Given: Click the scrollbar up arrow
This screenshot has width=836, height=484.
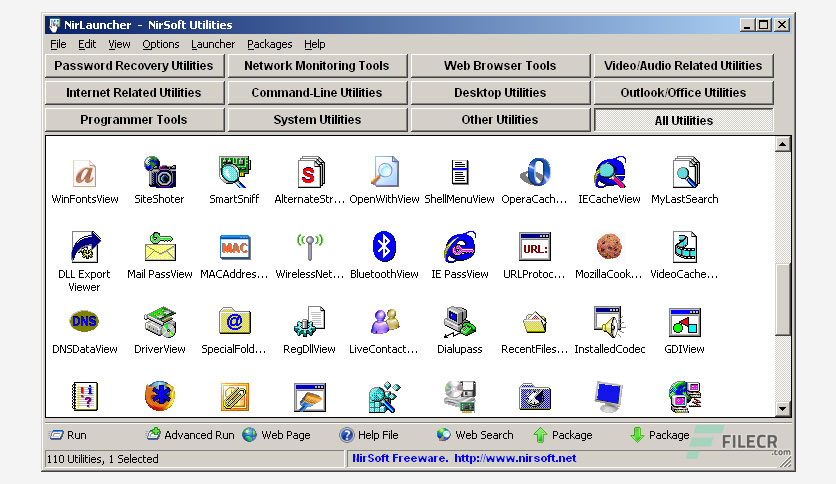Looking at the screenshot, I should tap(782, 144).
